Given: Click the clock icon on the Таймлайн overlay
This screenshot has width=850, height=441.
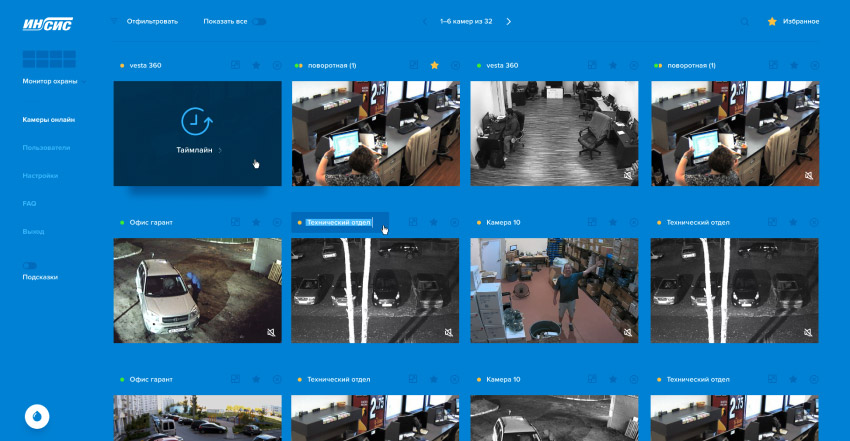Looking at the screenshot, I should (195, 121).
